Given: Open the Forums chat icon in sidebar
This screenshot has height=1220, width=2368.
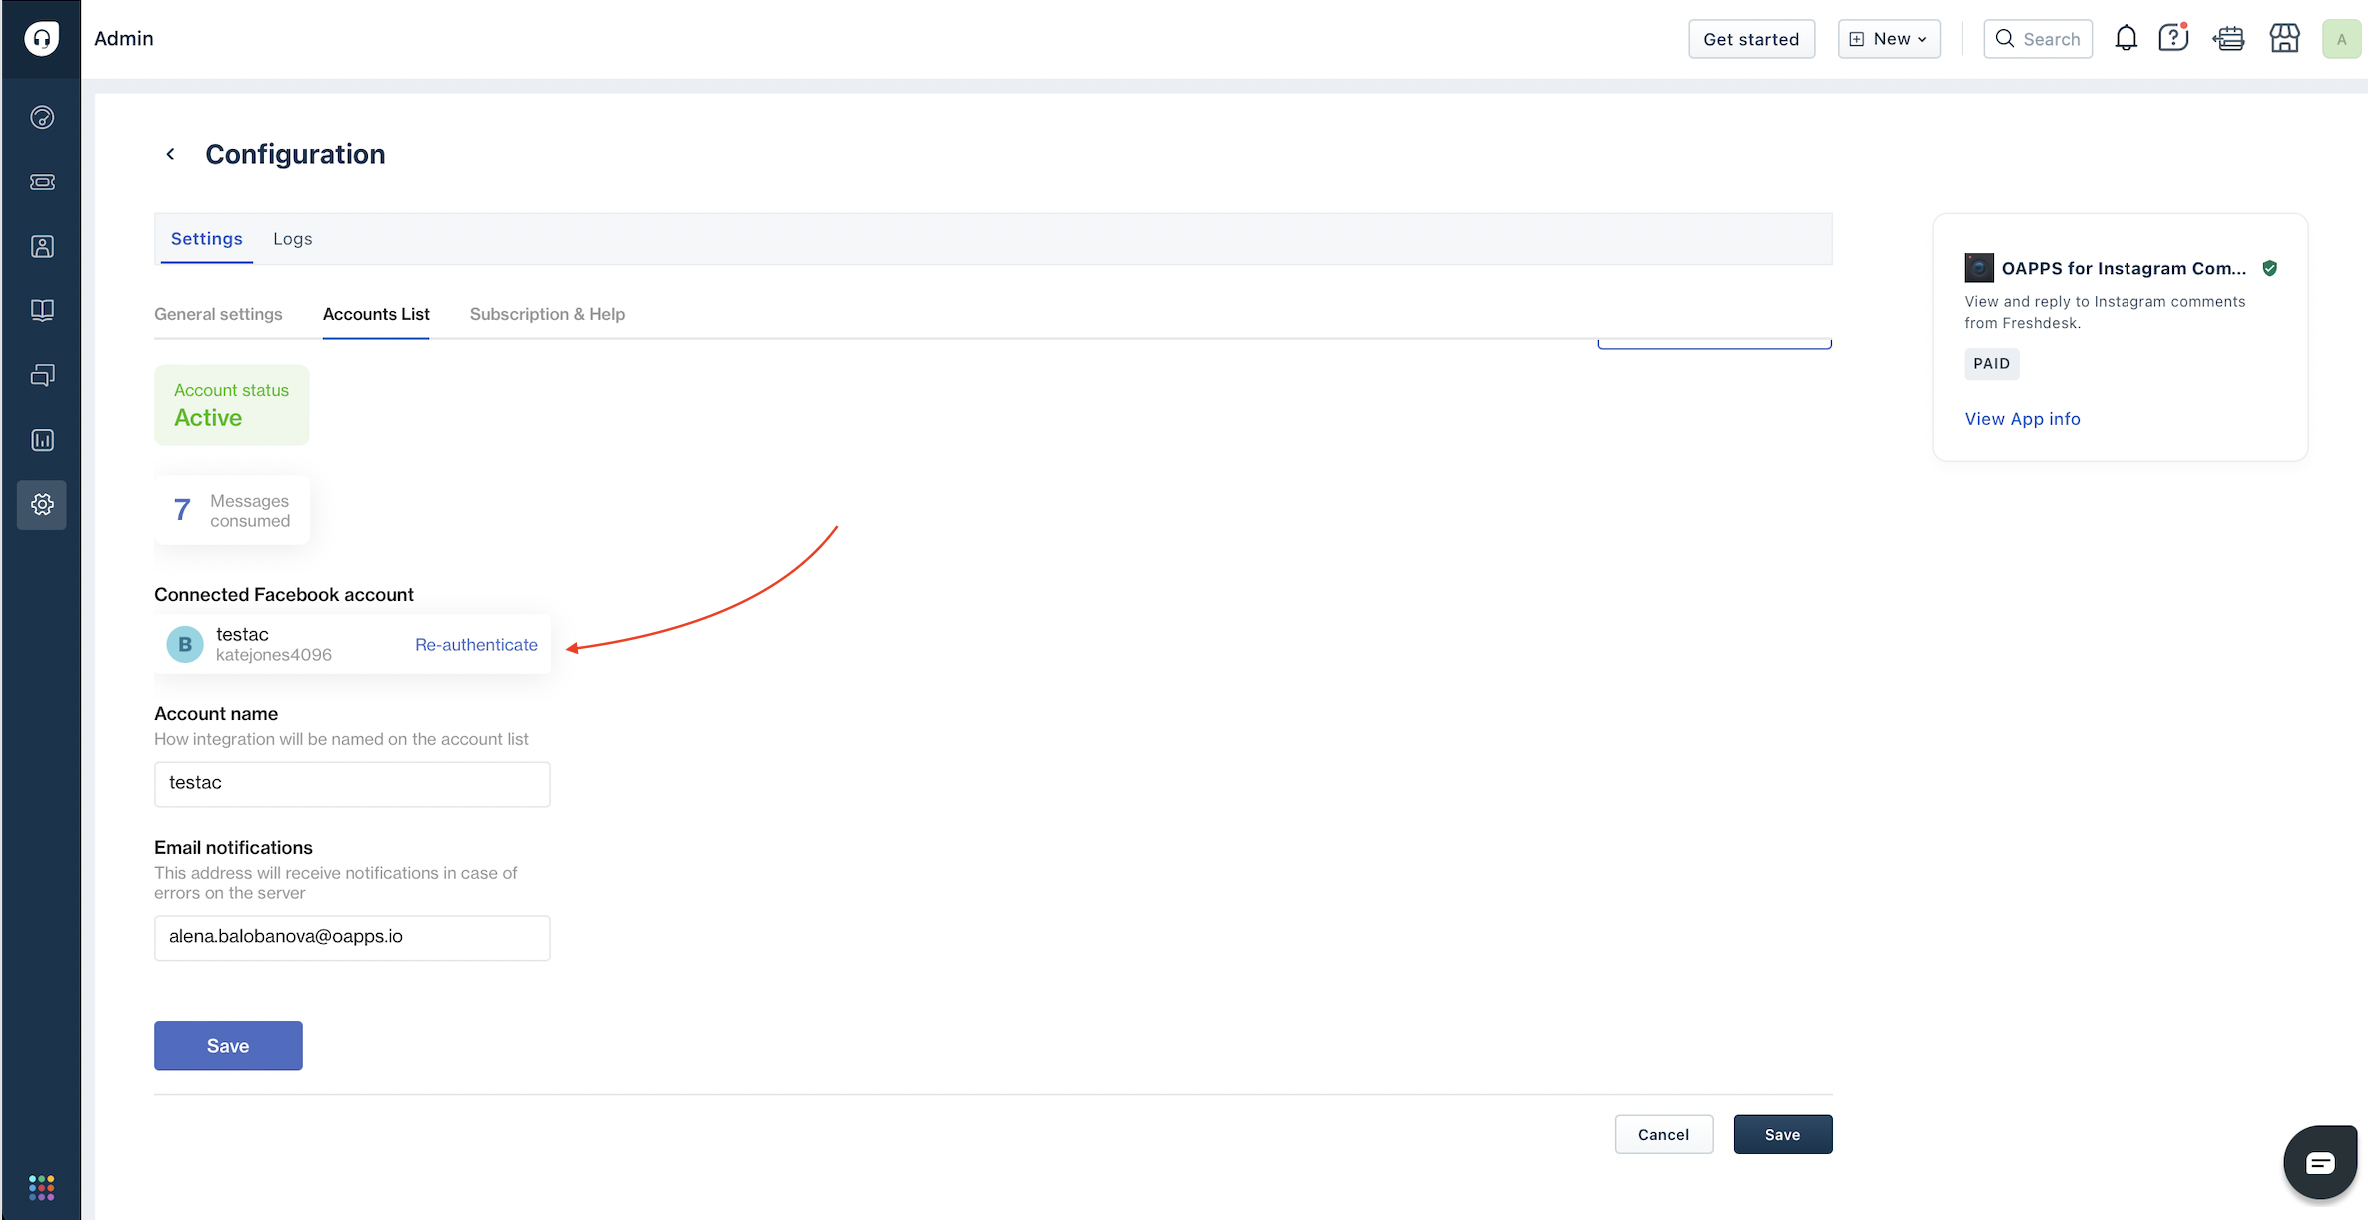Looking at the screenshot, I should 42,375.
